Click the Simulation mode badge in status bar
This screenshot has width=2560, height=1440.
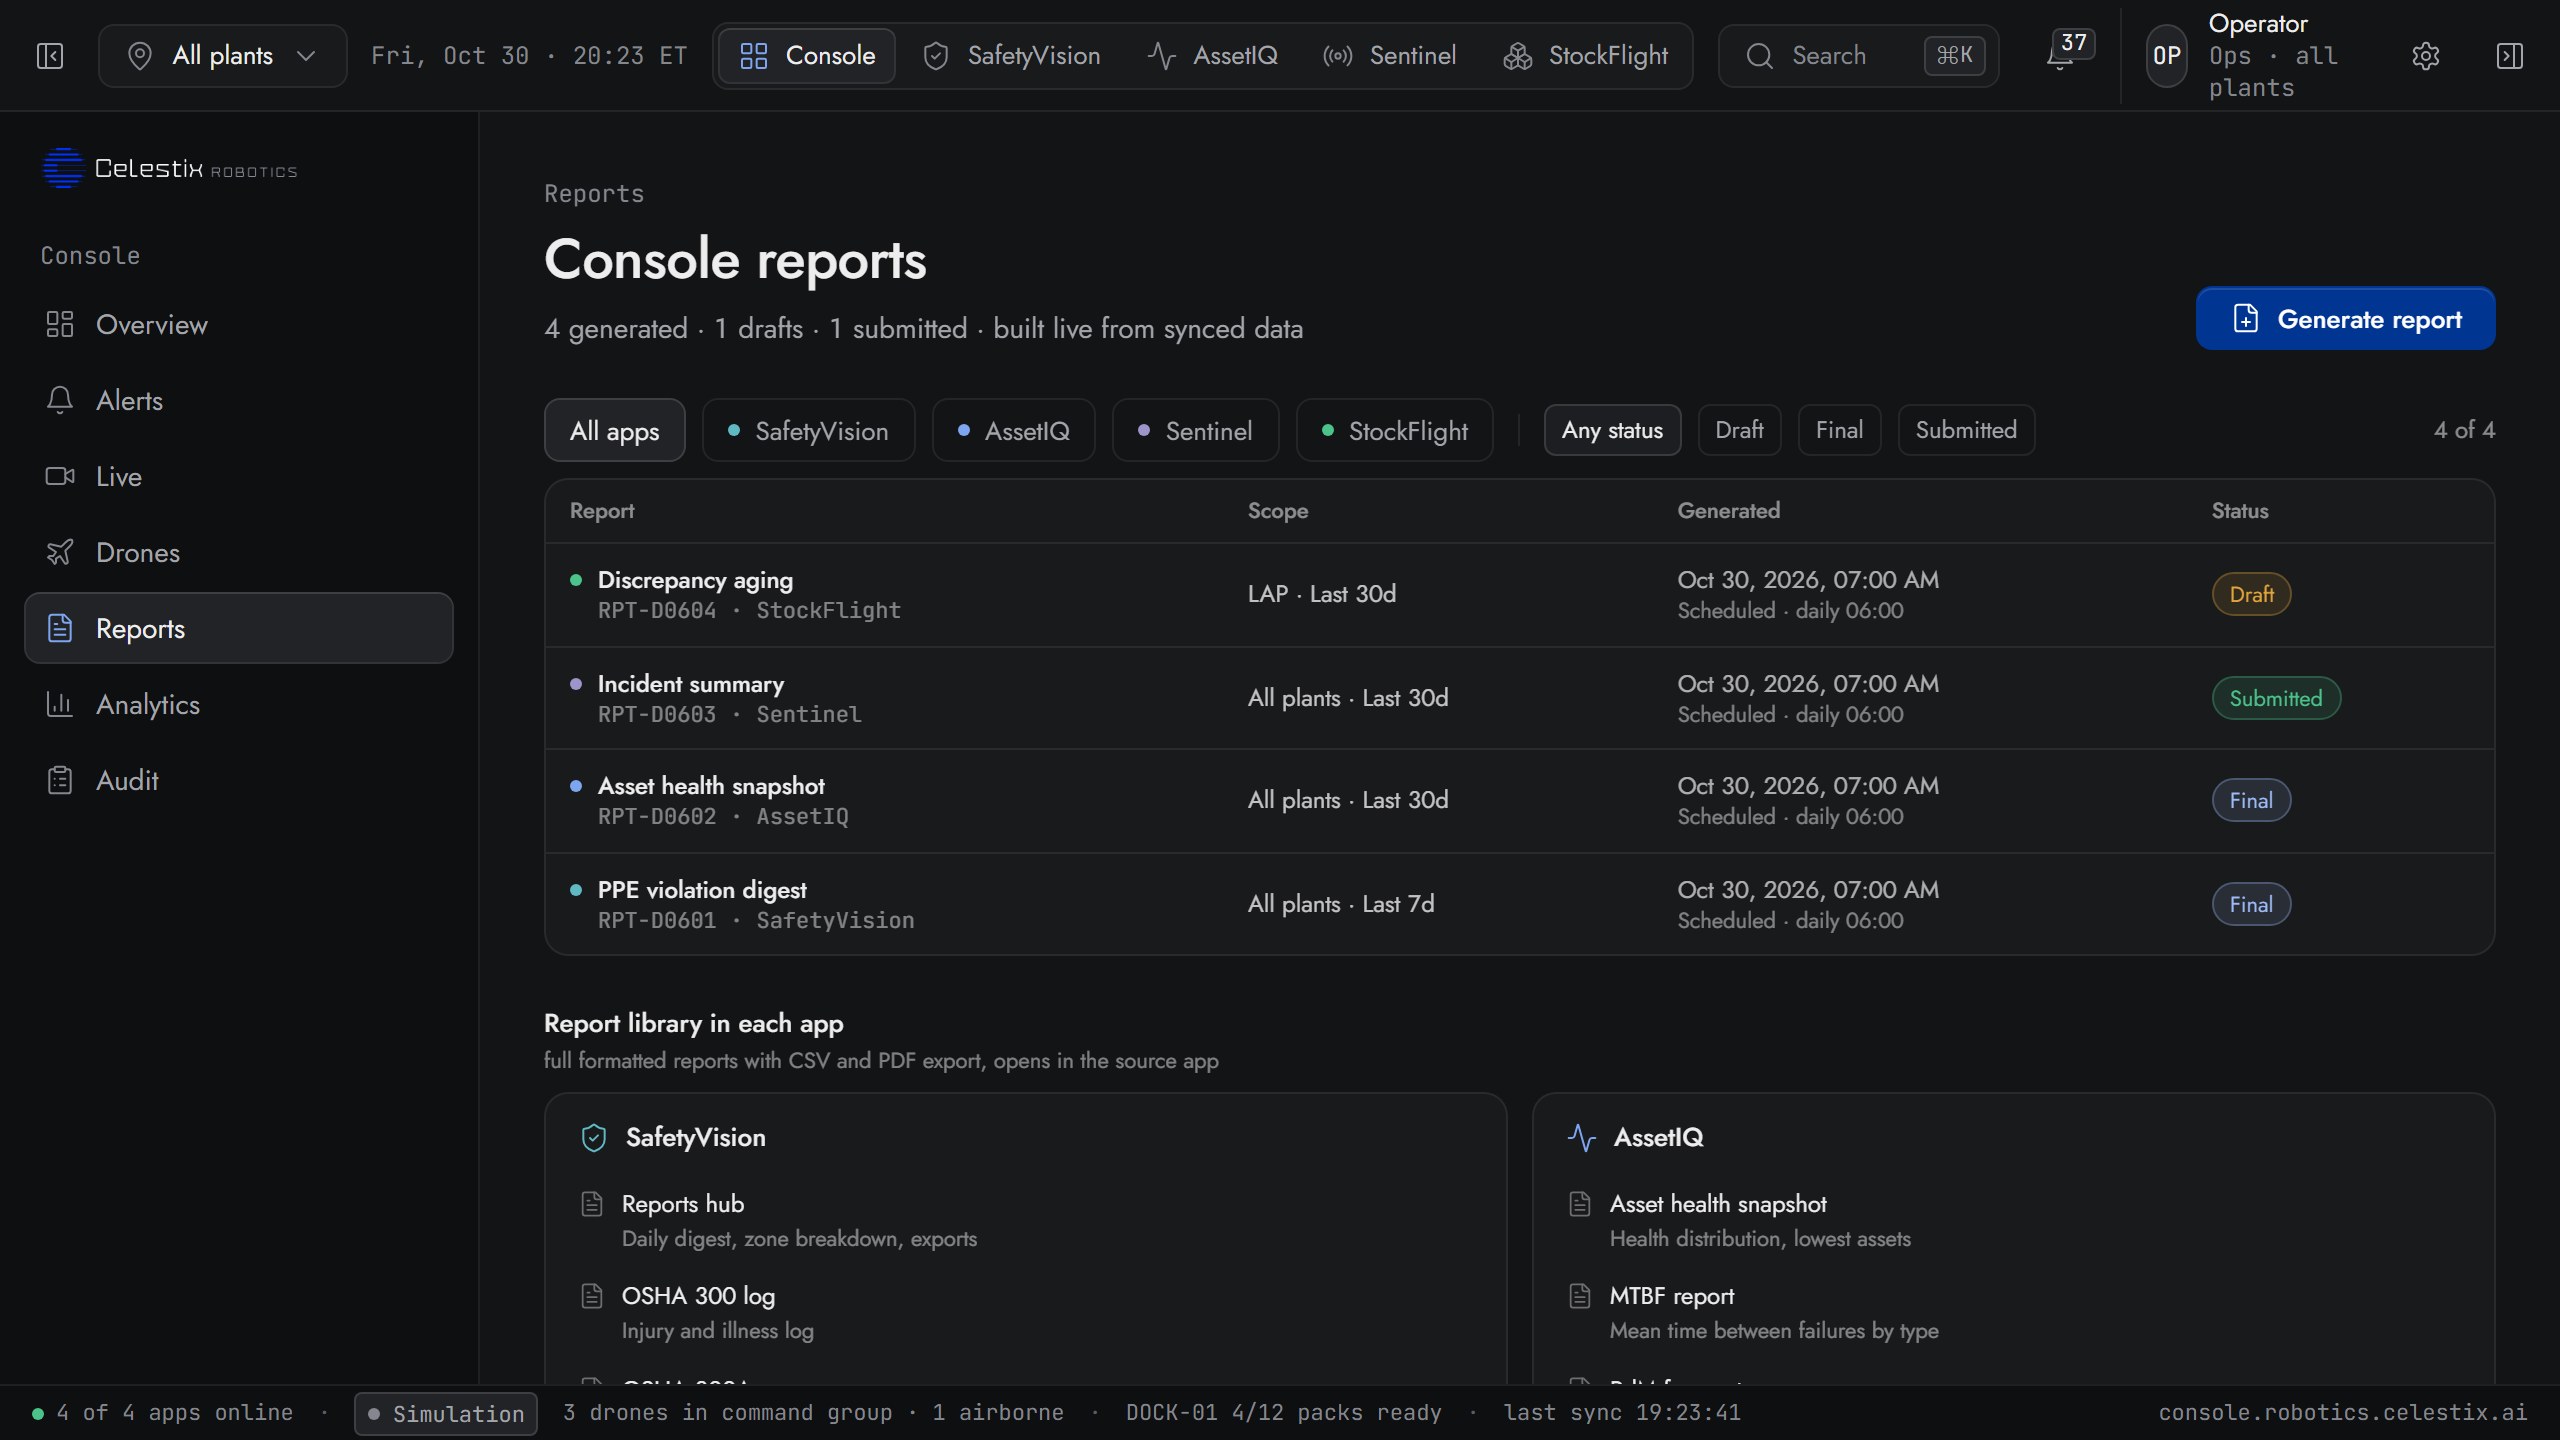click(x=446, y=1413)
